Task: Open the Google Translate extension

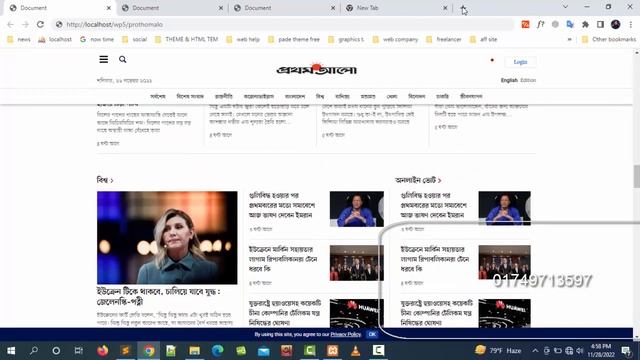Action: pos(570,24)
